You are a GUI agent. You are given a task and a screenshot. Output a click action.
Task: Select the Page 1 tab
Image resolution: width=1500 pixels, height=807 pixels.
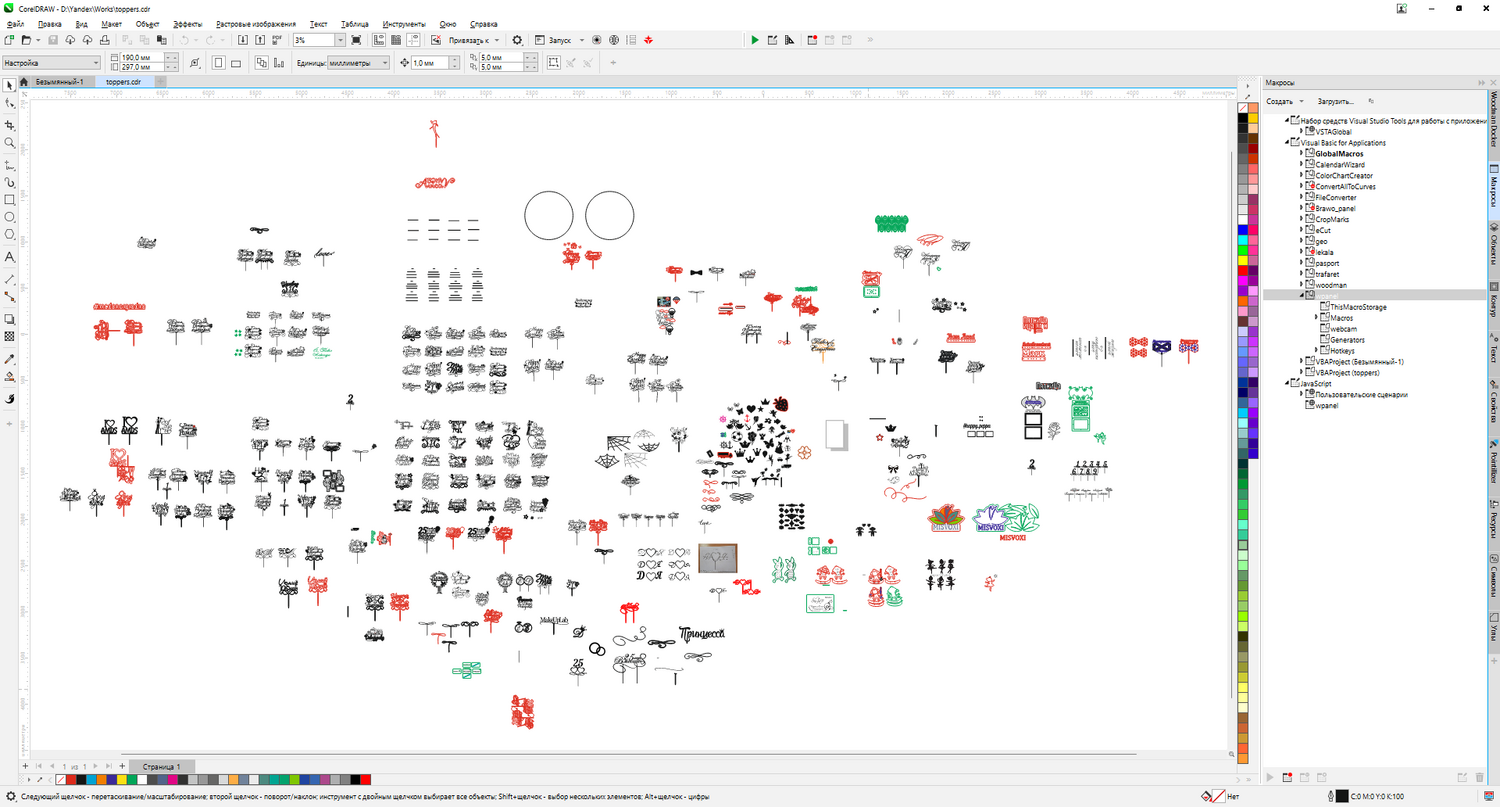(160, 767)
